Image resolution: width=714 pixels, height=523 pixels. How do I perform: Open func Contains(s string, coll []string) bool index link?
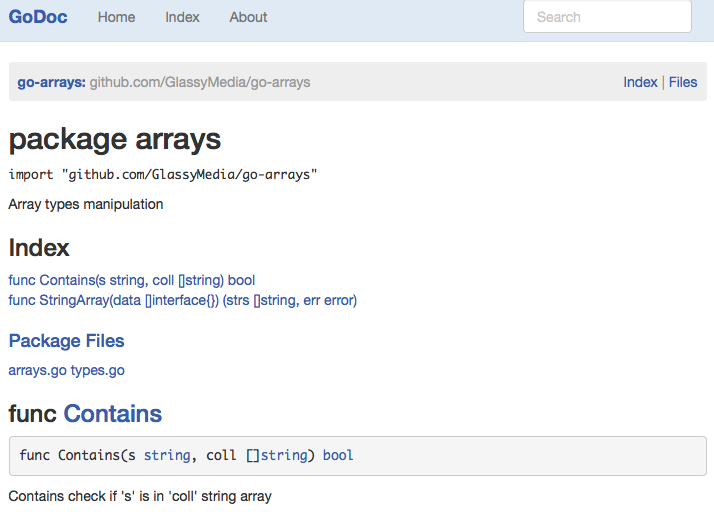132,280
